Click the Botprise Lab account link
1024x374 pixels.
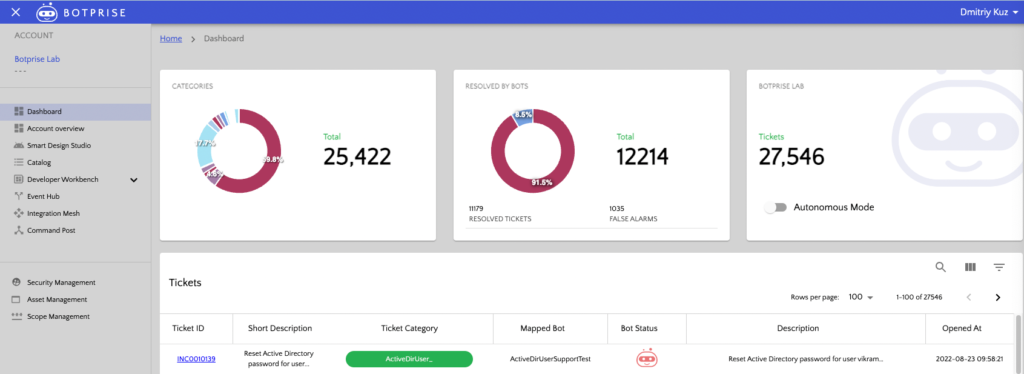(37, 59)
